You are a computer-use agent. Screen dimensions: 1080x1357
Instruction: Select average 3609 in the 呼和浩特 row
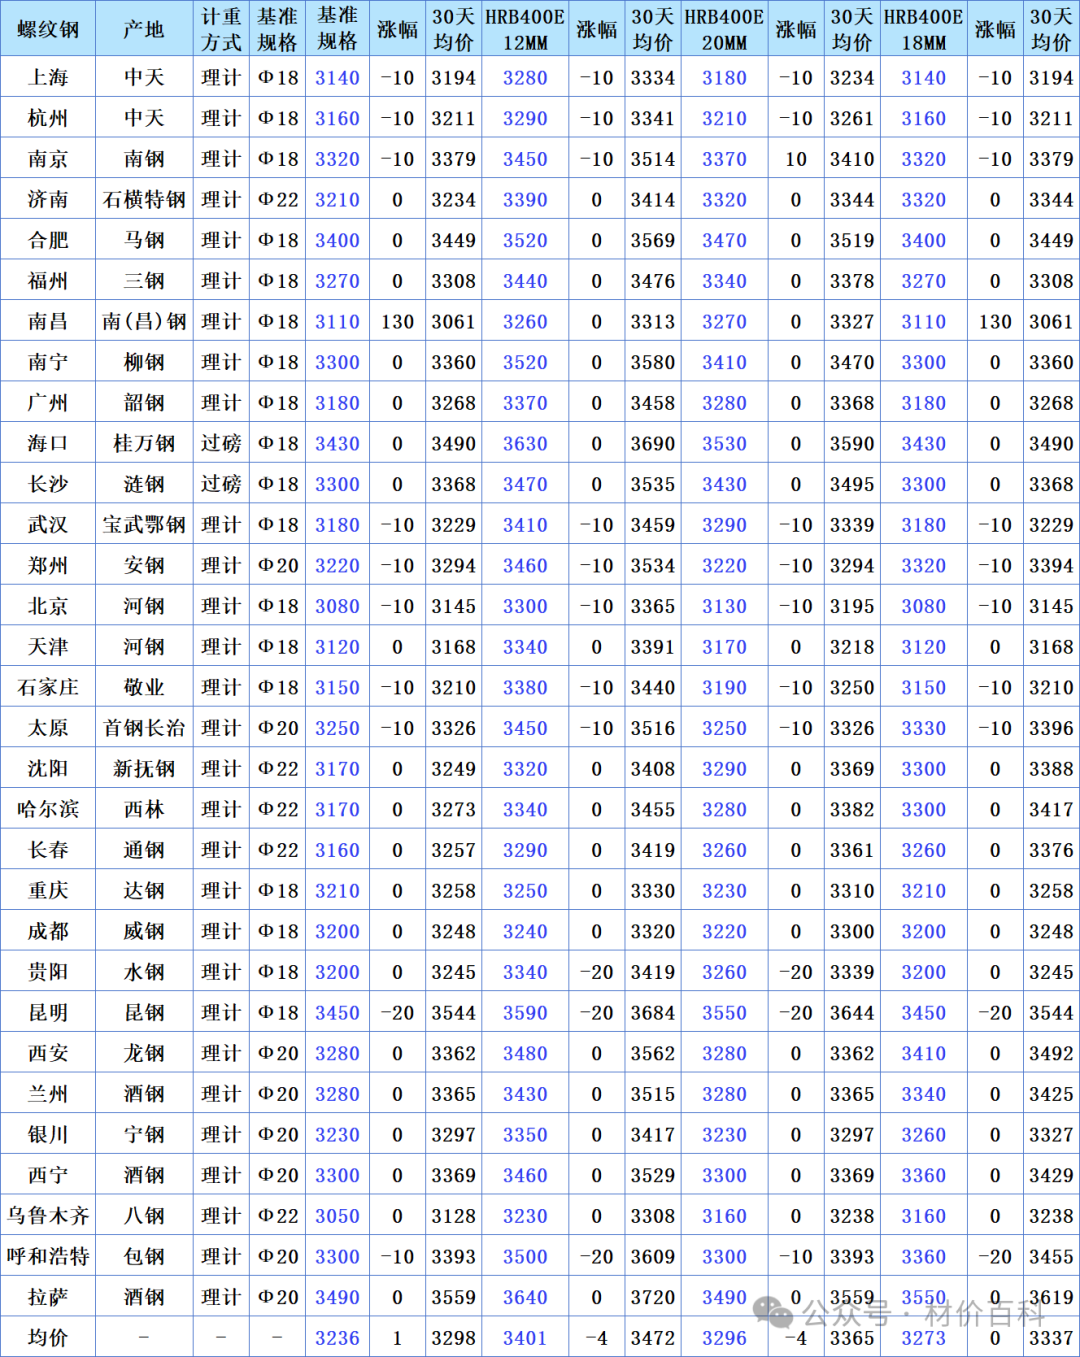[653, 1256]
